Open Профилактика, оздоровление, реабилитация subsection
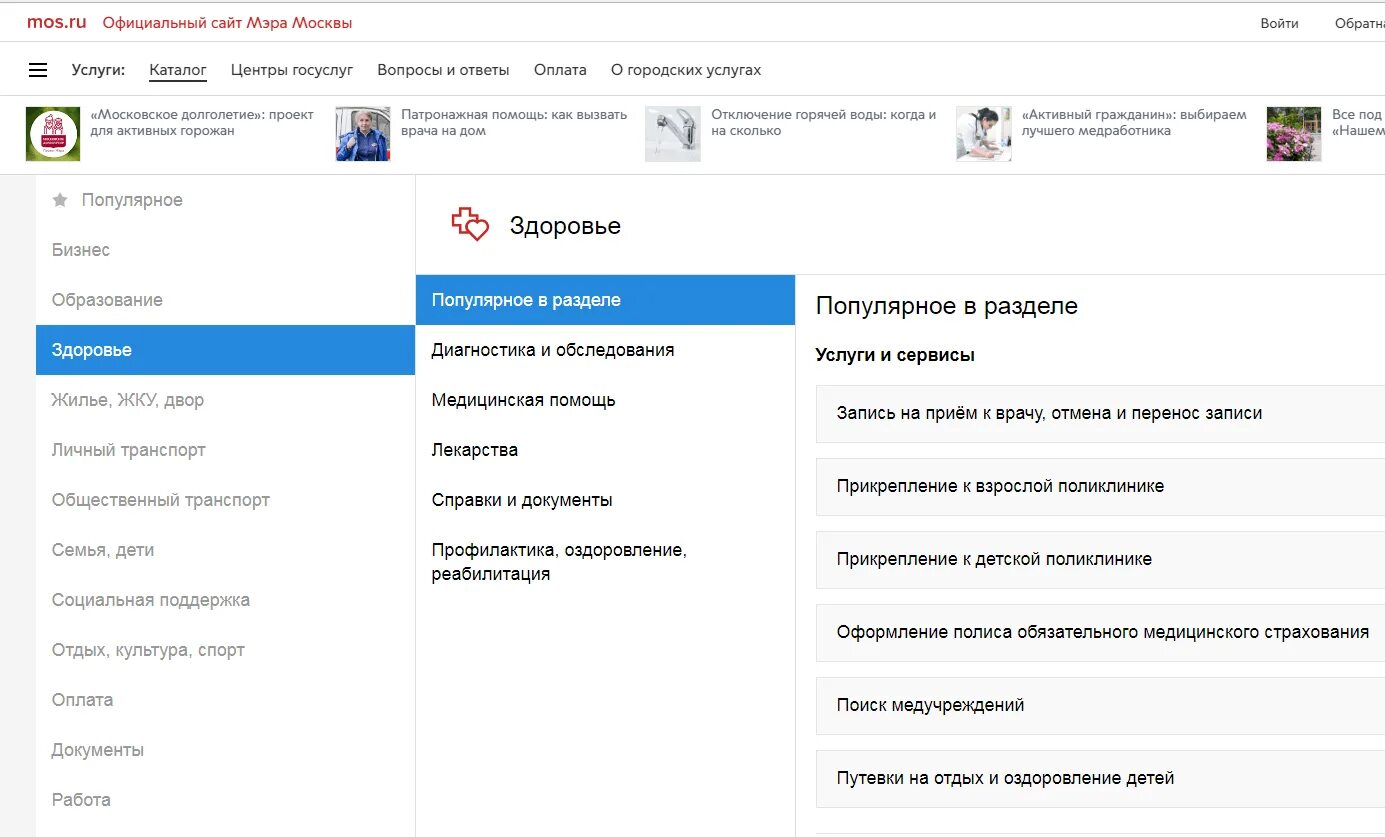The height and width of the screenshot is (837, 1385). (x=605, y=562)
